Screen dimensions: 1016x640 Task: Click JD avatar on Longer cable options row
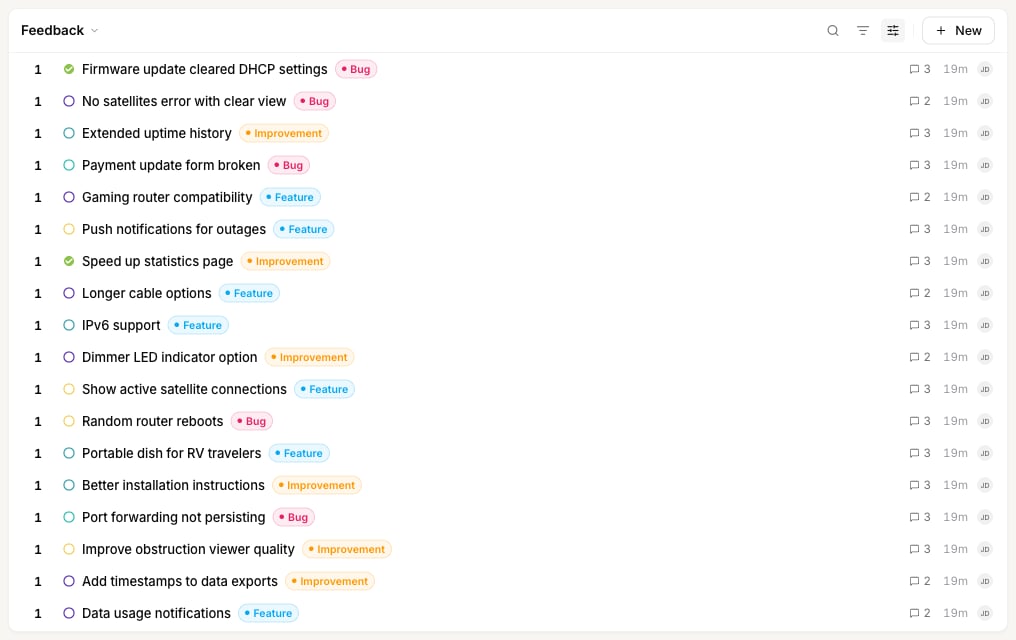(x=985, y=293)
